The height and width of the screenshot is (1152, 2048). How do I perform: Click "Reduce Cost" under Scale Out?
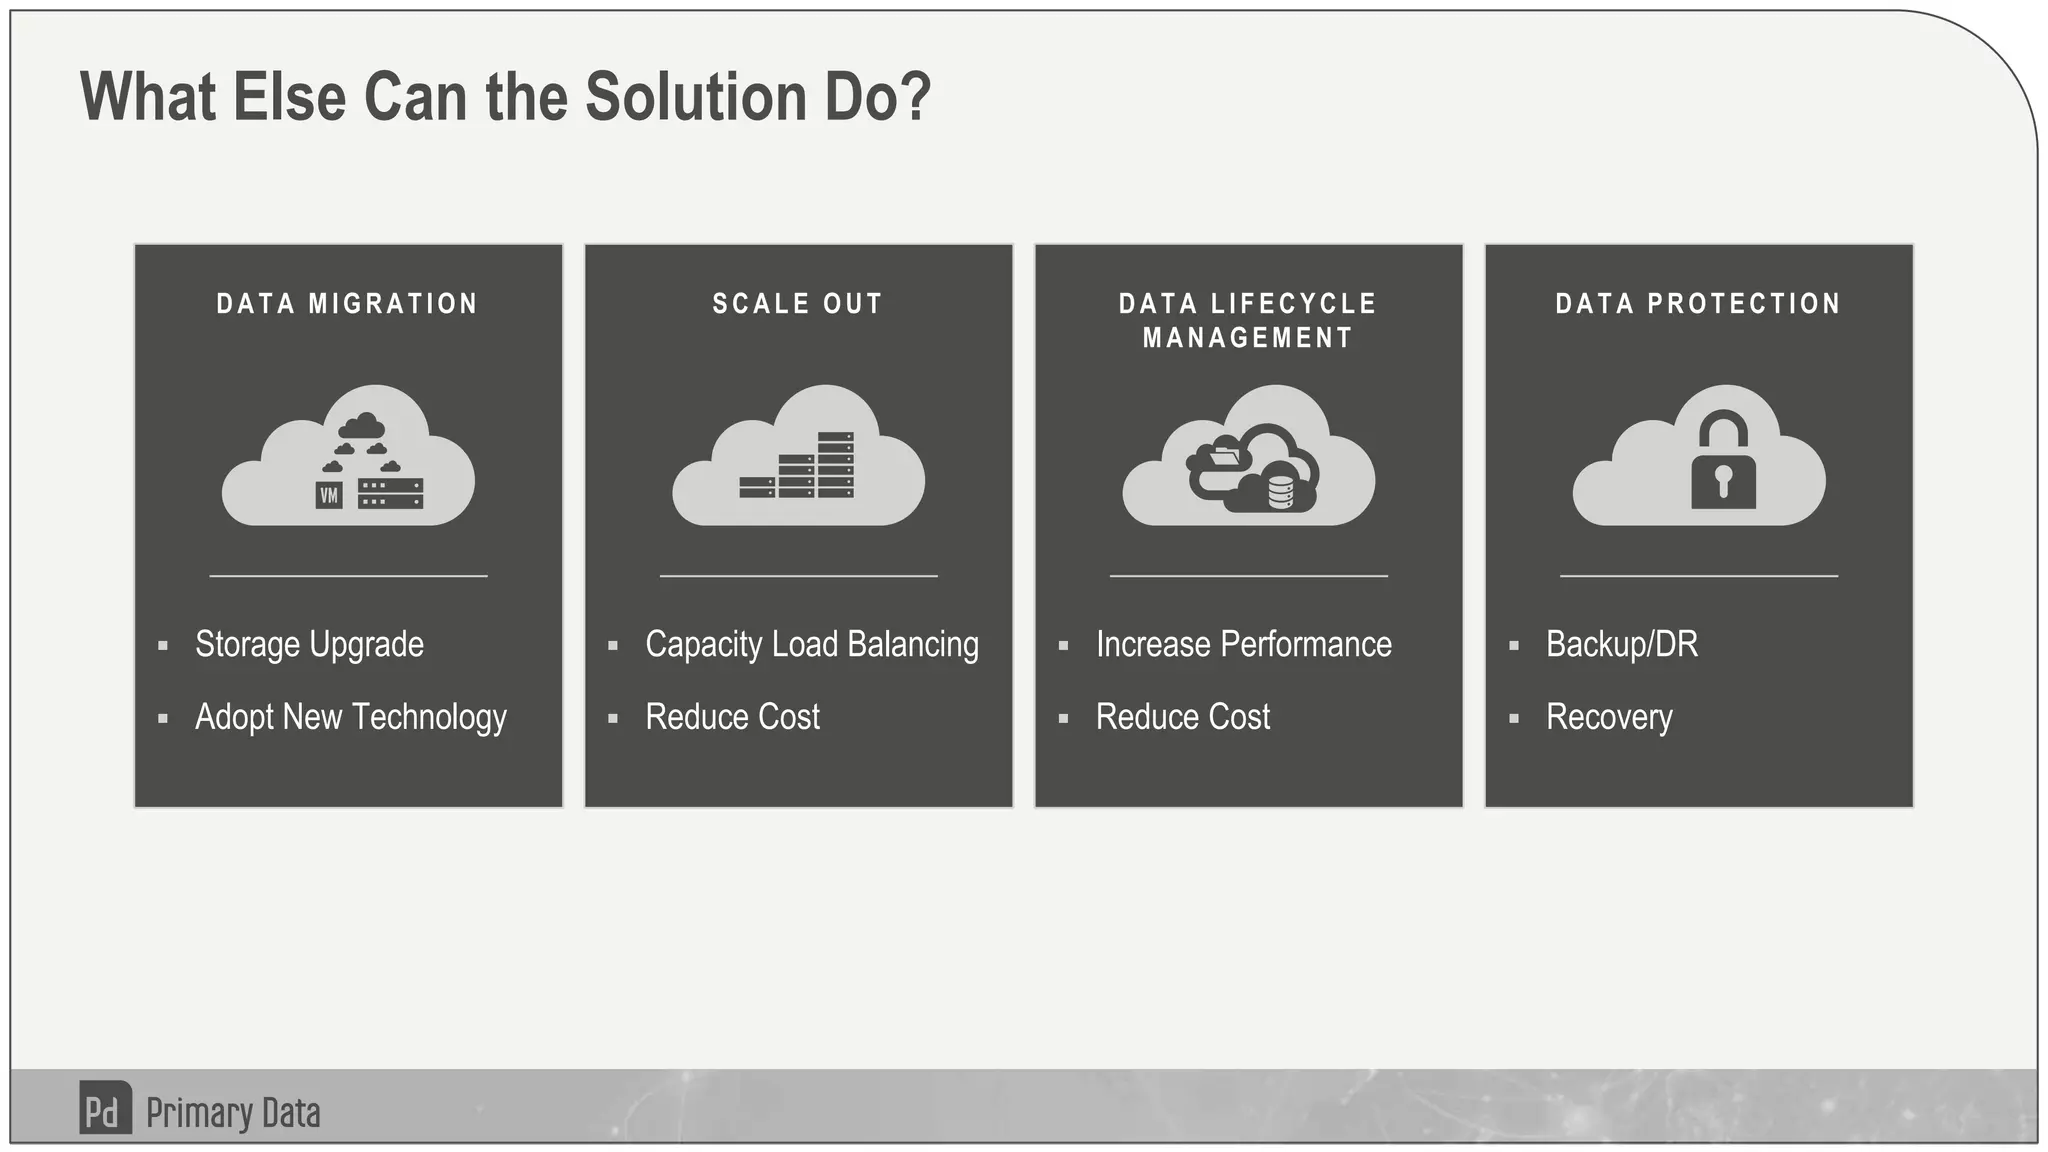coord(732,717)
